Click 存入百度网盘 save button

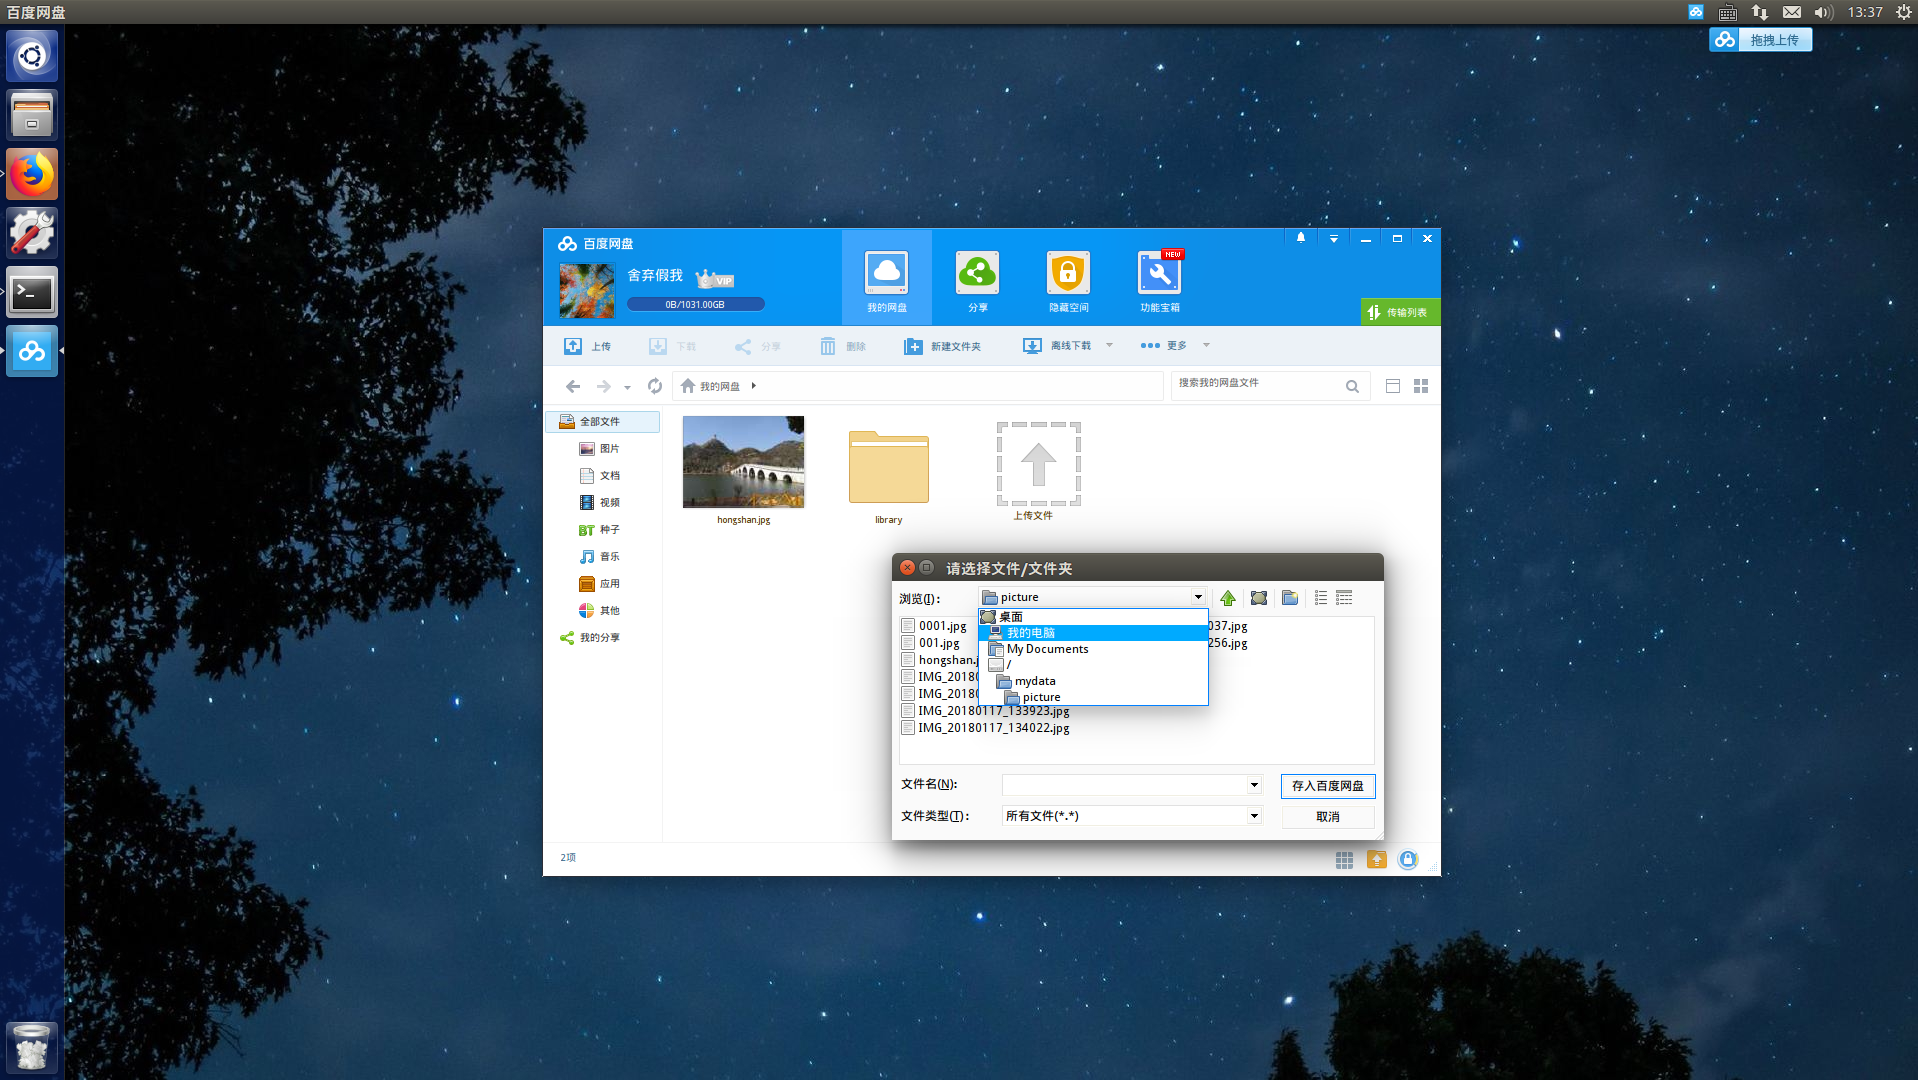click(1328, 786)
